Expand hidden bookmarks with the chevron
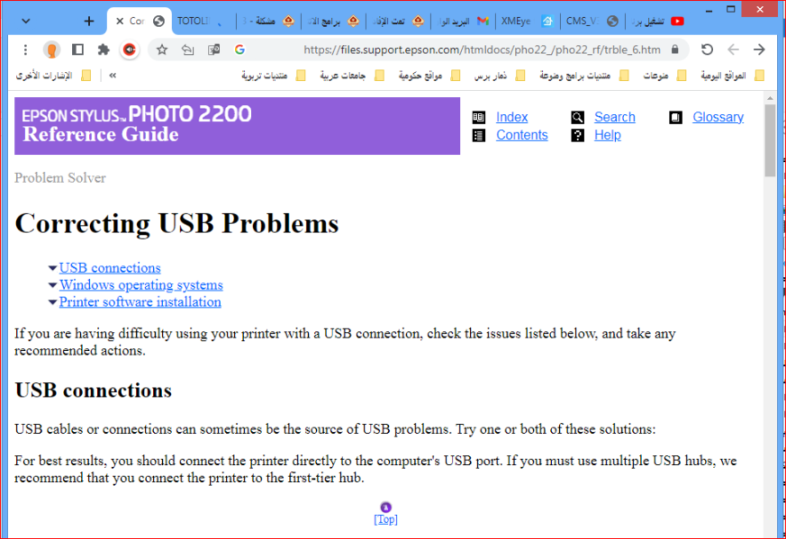This screenshot has width=786, height=539. click(x=113, y=76)
